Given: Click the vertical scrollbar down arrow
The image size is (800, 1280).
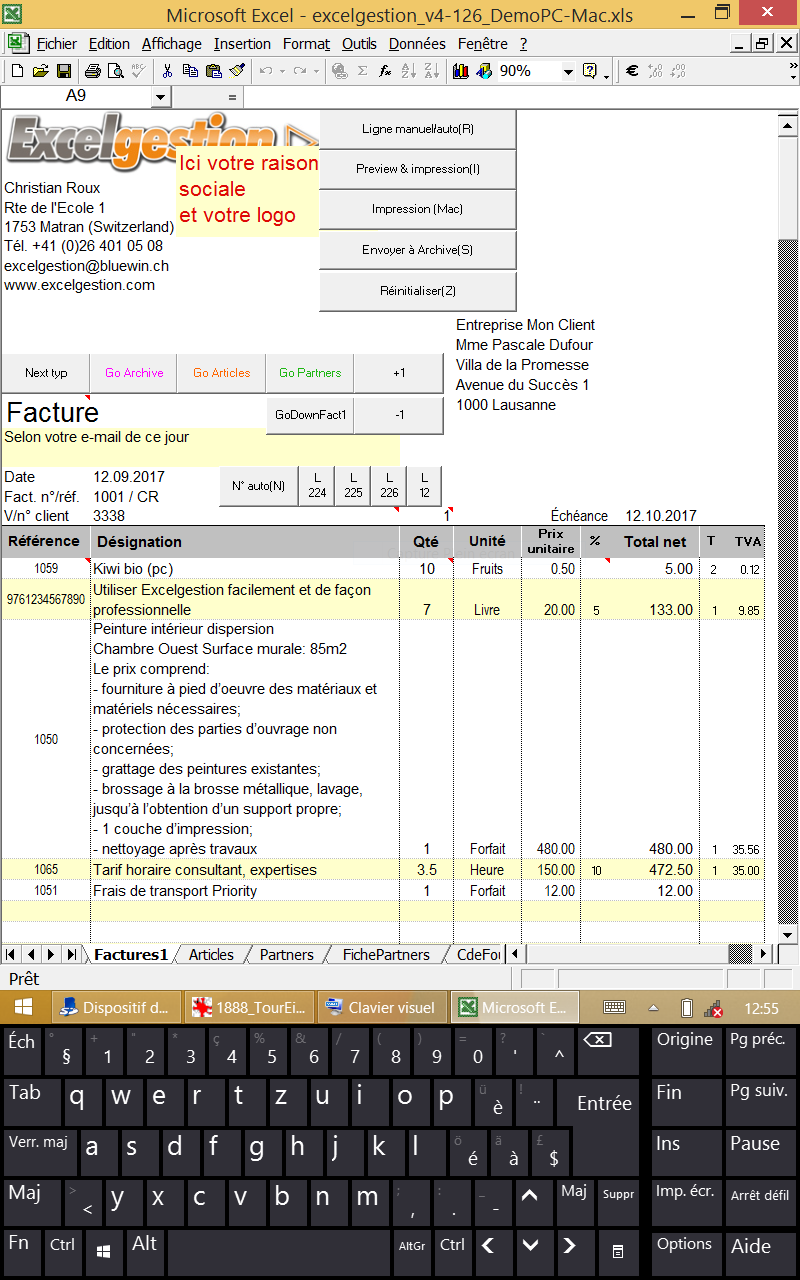Looking at the screenshot, I should pyautogui.click(x=787, y=934).
